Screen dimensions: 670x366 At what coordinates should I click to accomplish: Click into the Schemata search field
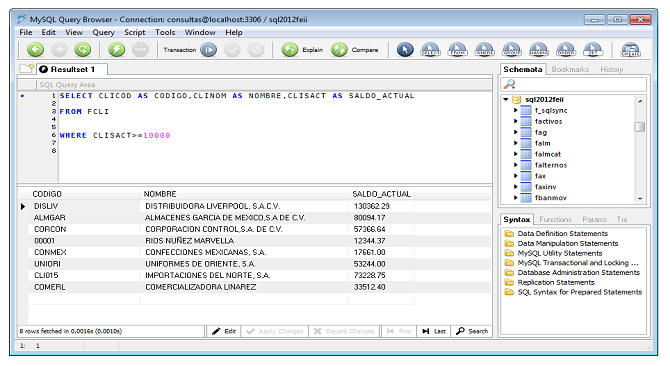coord(574,84)
